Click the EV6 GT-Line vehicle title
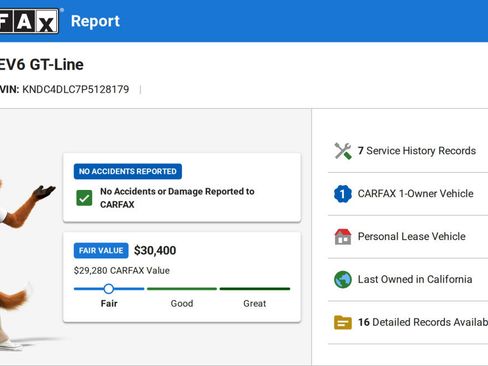 coord(41,65)
